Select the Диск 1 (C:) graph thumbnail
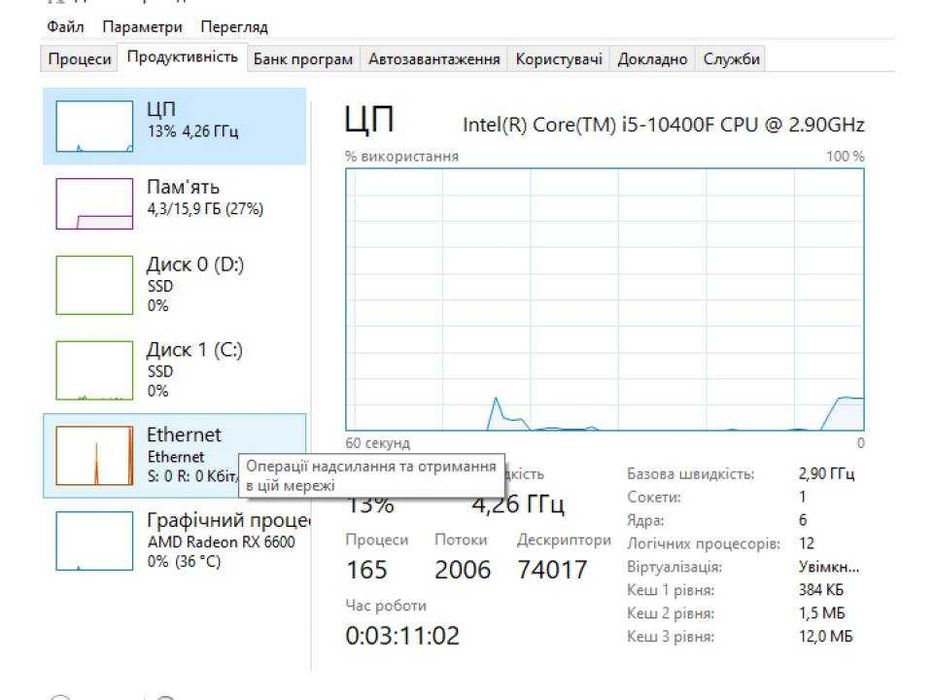 tap(94, 370)
